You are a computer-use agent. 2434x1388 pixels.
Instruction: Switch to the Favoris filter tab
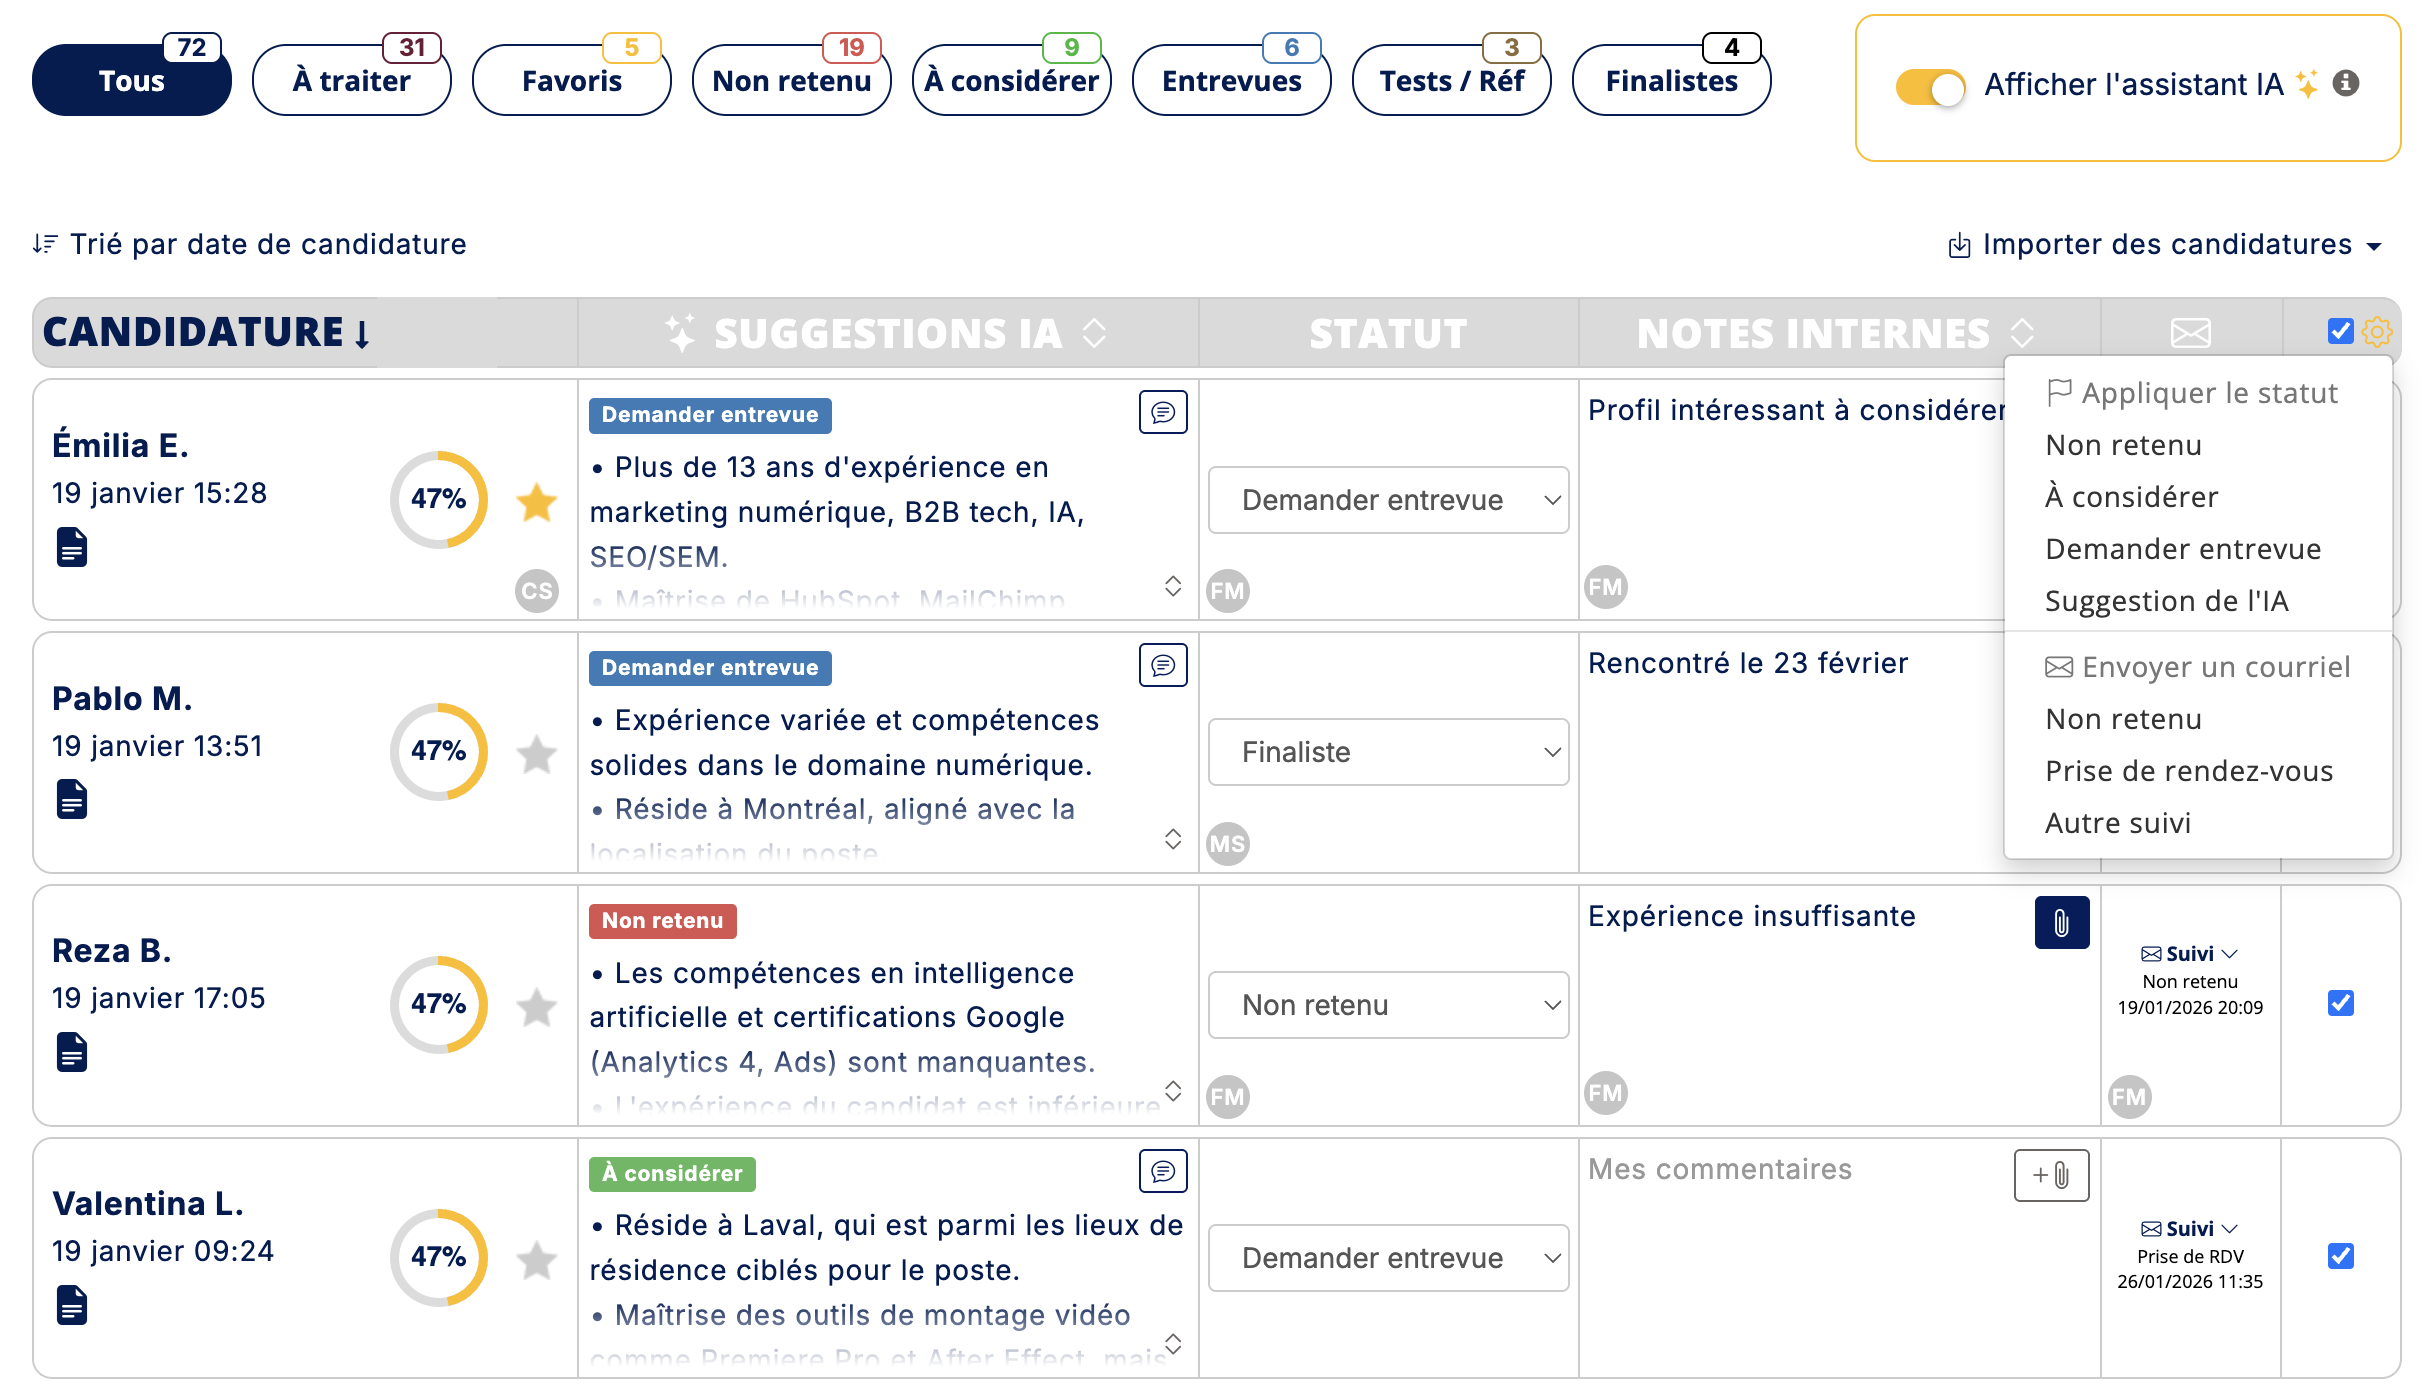(570, 80)
